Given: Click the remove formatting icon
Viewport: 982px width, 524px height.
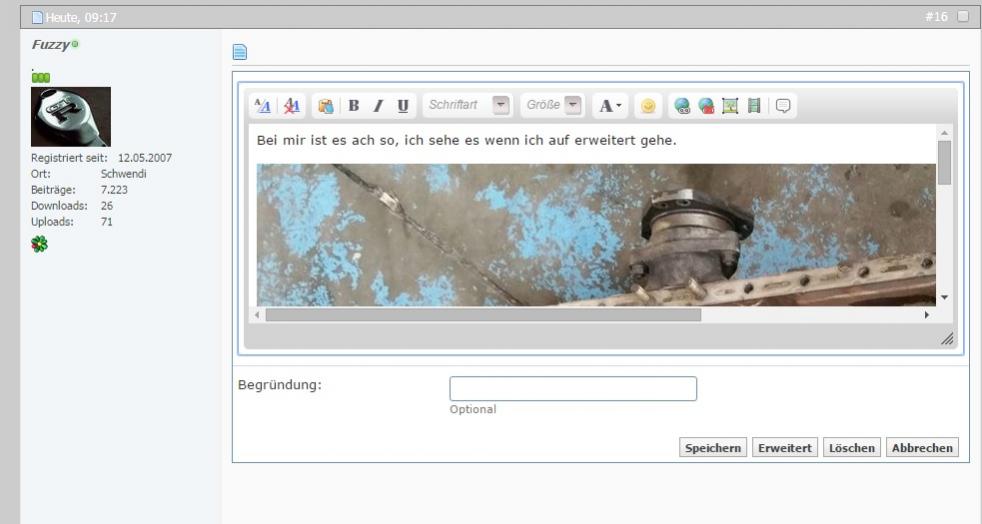Looking at the screenshot, I should point(291,105).
